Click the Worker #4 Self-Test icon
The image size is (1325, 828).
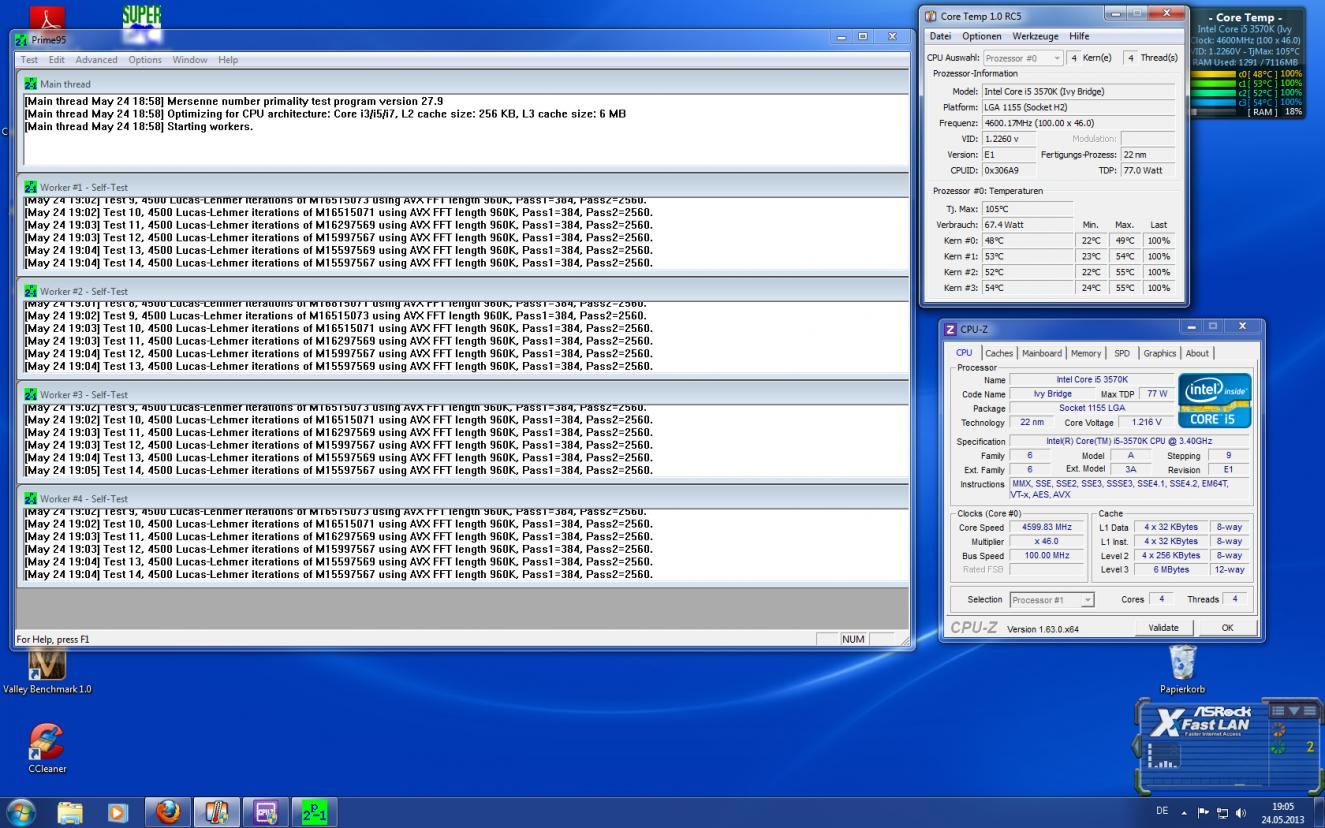[30, 498]
